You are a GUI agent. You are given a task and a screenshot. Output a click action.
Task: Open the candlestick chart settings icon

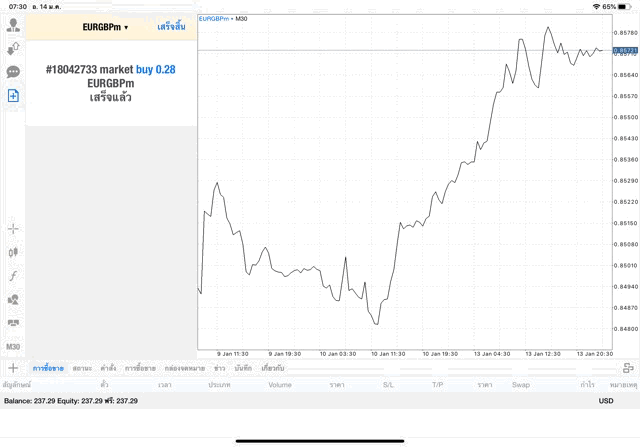(x=13, y=252)
